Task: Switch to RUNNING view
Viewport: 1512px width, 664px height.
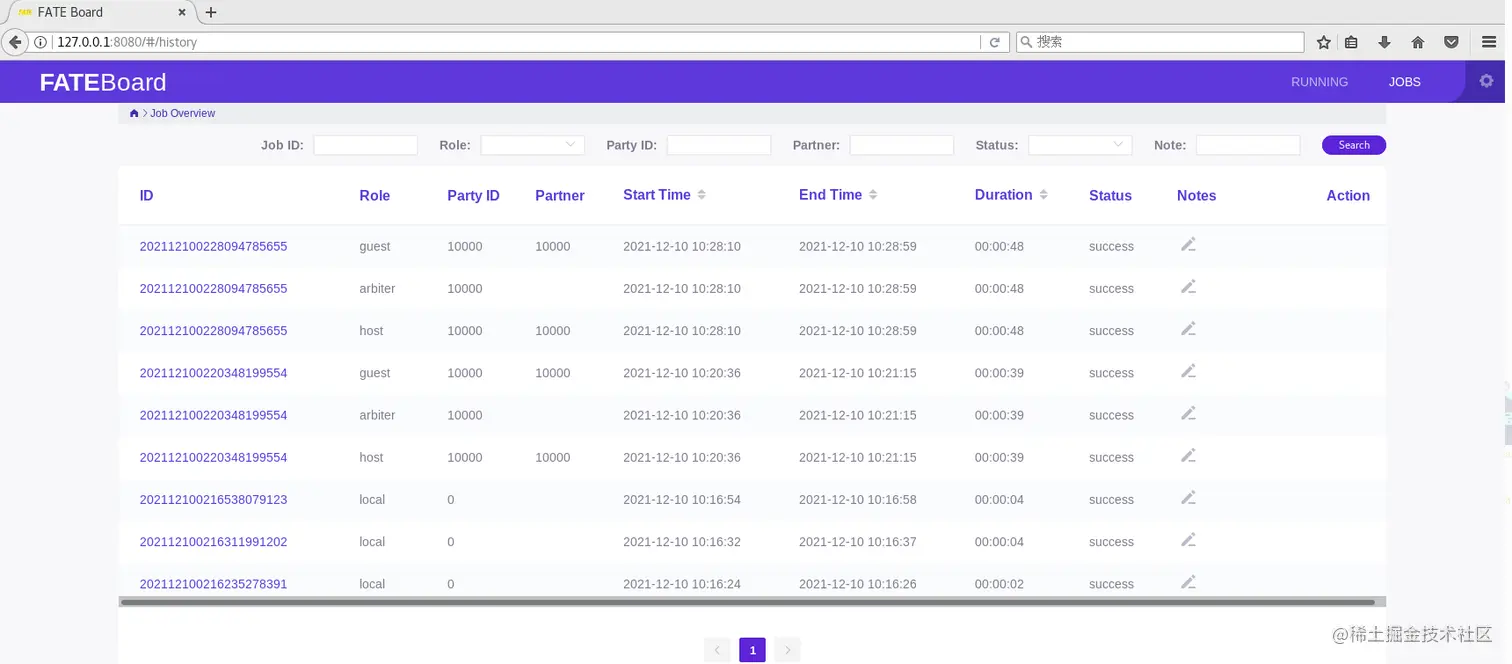Action: click(x=1319, y=82)
